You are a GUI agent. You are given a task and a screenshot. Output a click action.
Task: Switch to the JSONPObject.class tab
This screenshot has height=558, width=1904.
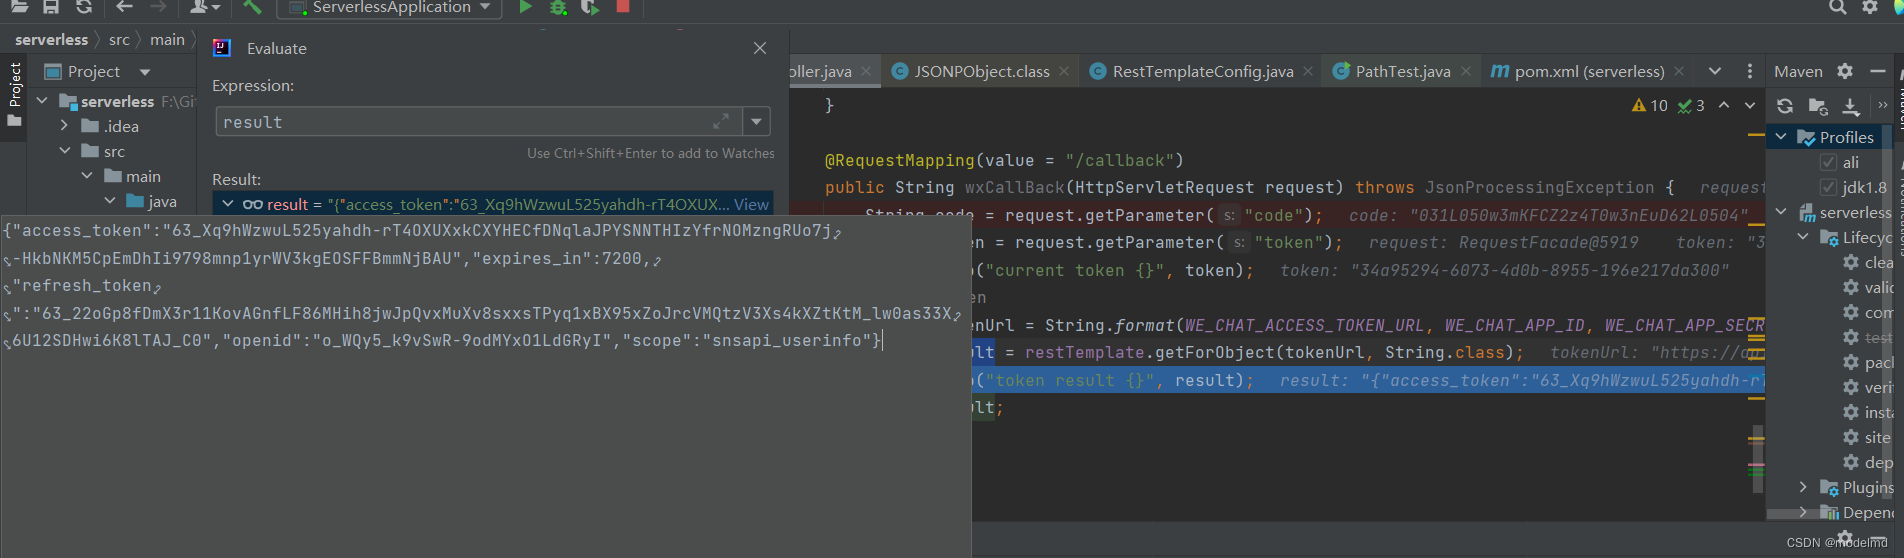click(x=981, y=71)
